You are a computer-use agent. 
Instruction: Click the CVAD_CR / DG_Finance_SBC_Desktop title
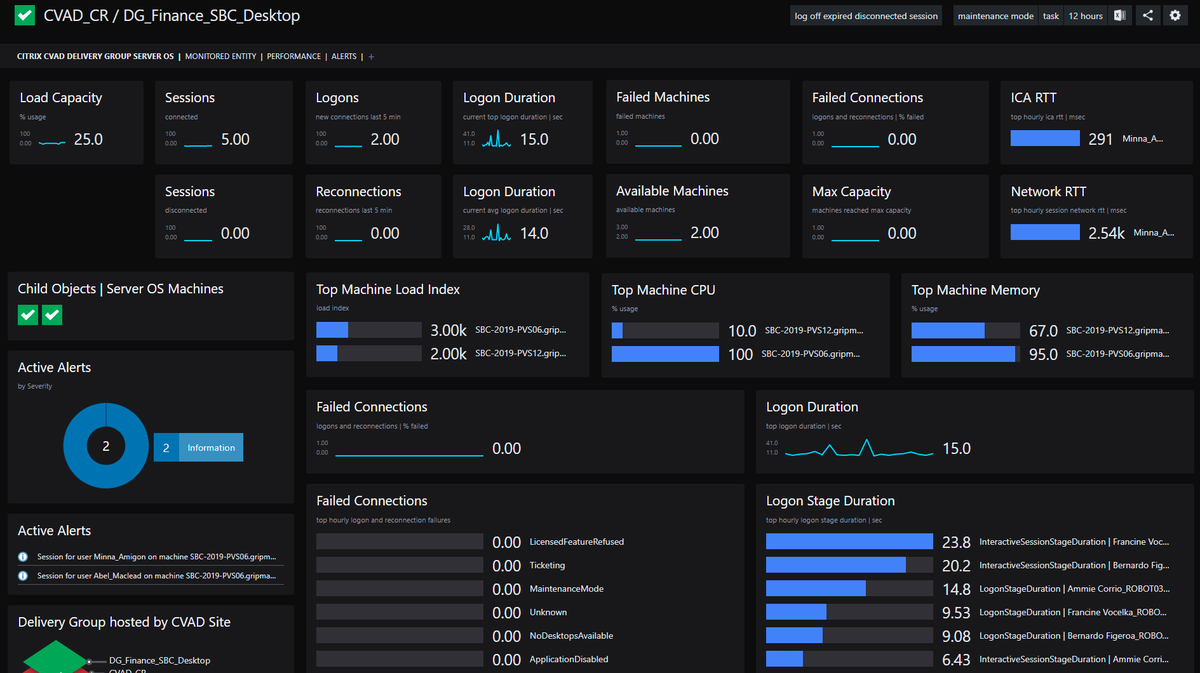click(172, 16)
